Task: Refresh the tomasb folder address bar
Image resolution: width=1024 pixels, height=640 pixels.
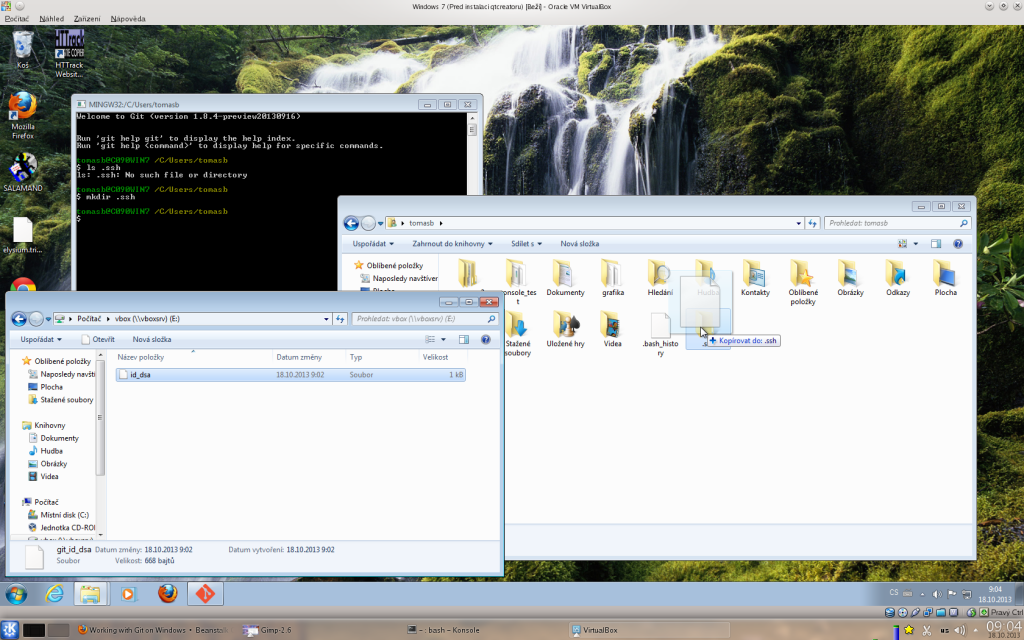Action: (x=812, y=223)
